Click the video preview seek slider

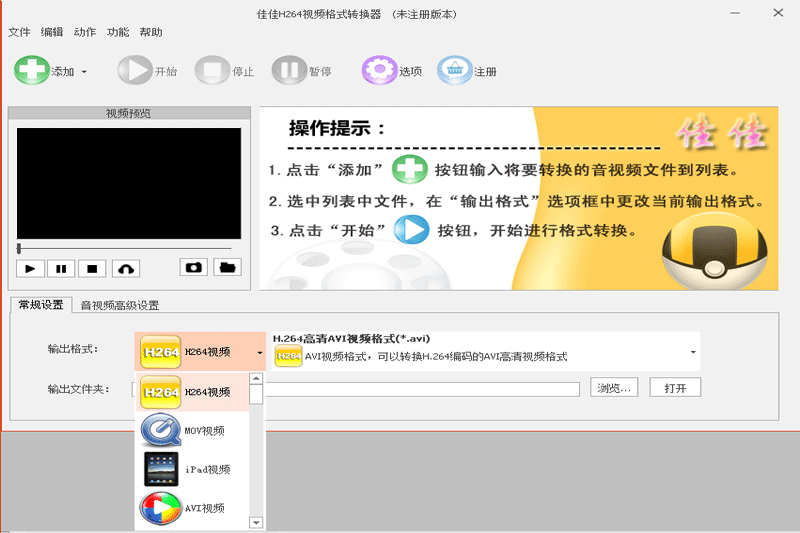(124, 248)
